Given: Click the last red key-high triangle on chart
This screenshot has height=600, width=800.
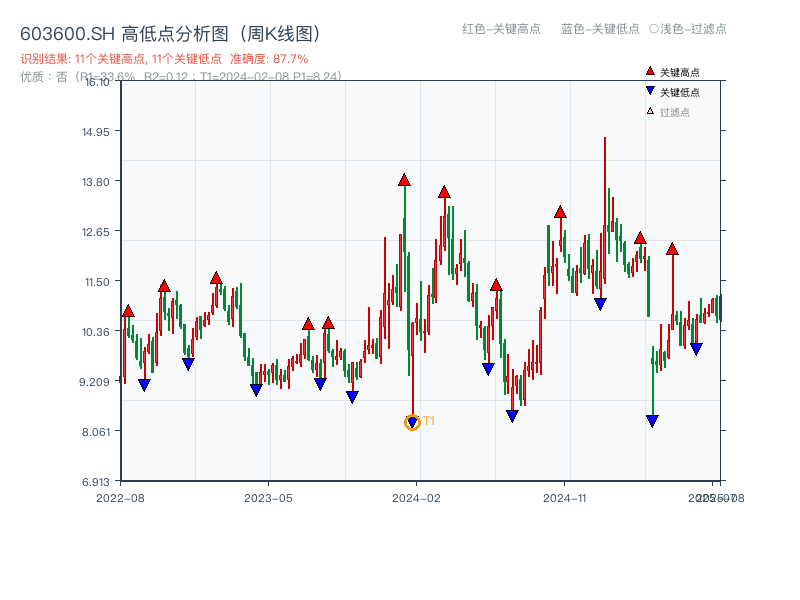Looking at the screenshot, I should coord(672,249).
